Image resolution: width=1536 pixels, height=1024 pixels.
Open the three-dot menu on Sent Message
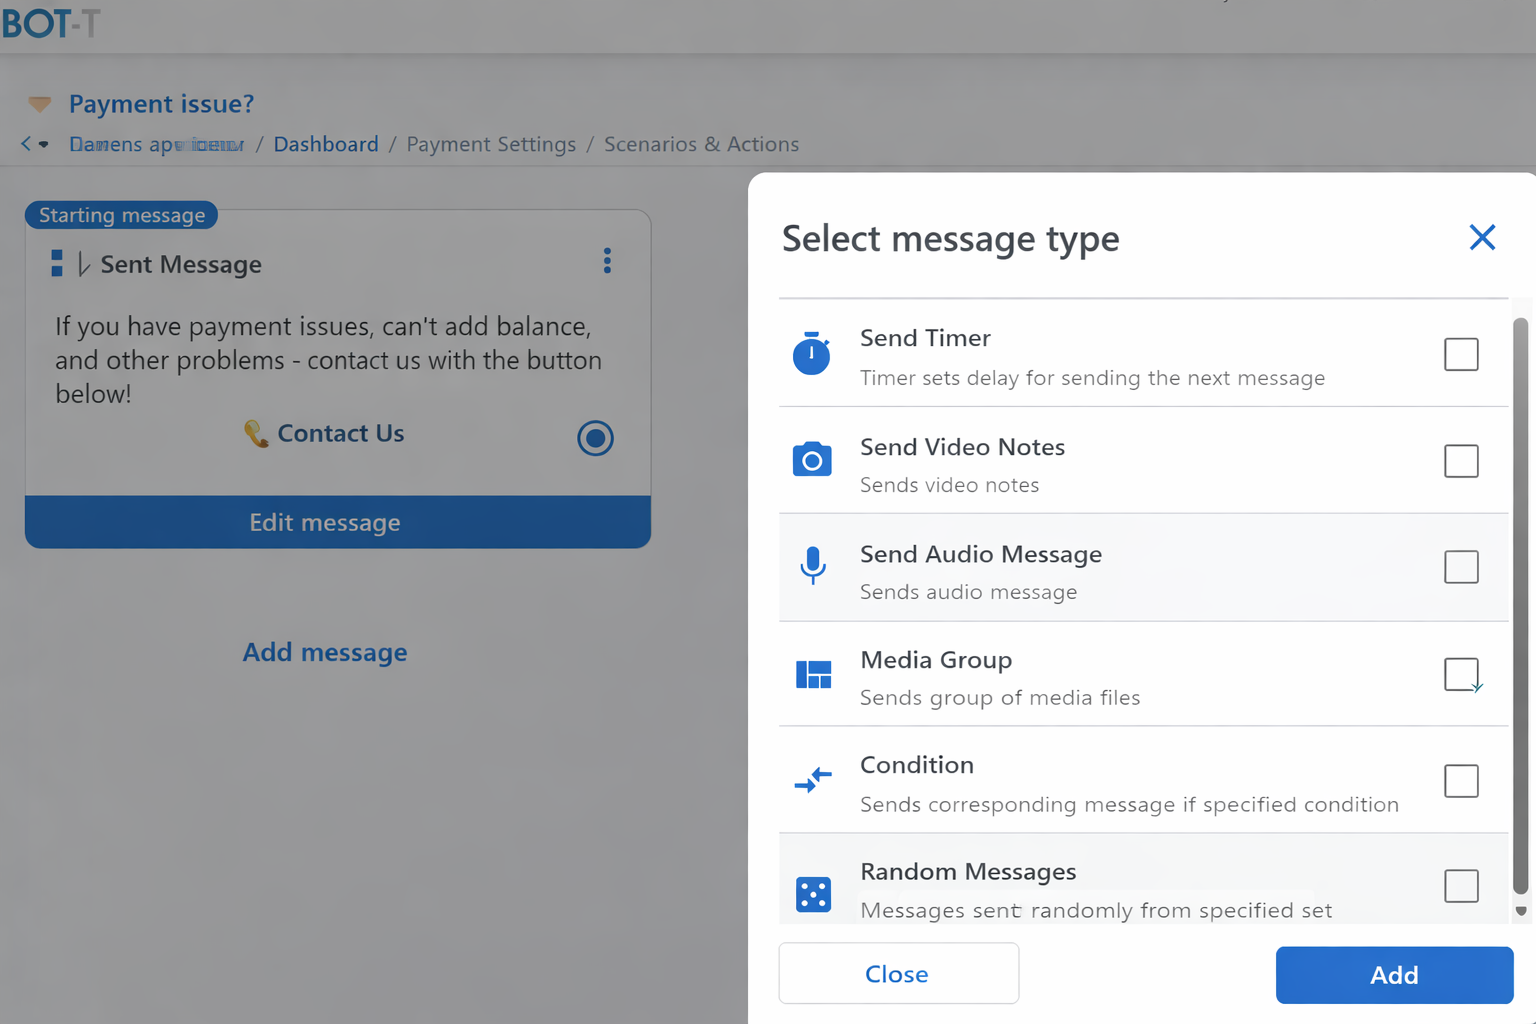[x=607, y=262]
